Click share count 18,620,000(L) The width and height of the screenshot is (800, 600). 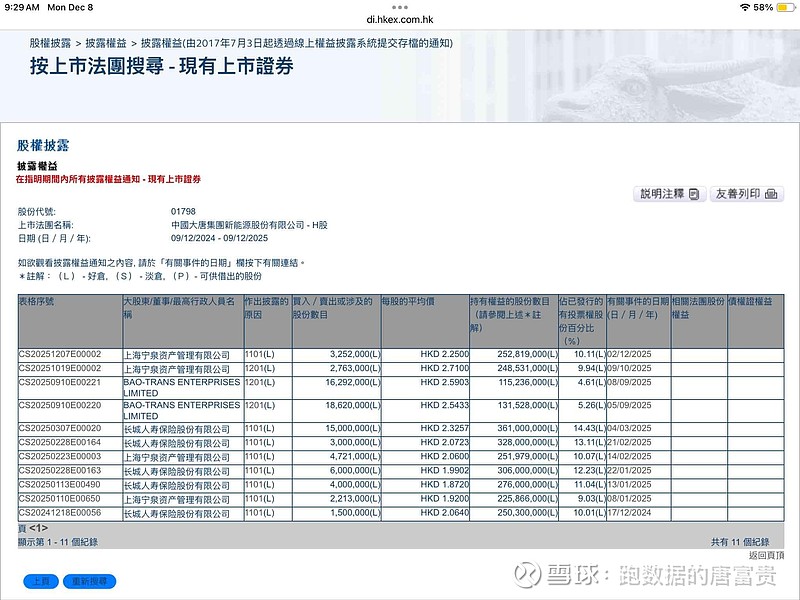[x=353, y=405]
